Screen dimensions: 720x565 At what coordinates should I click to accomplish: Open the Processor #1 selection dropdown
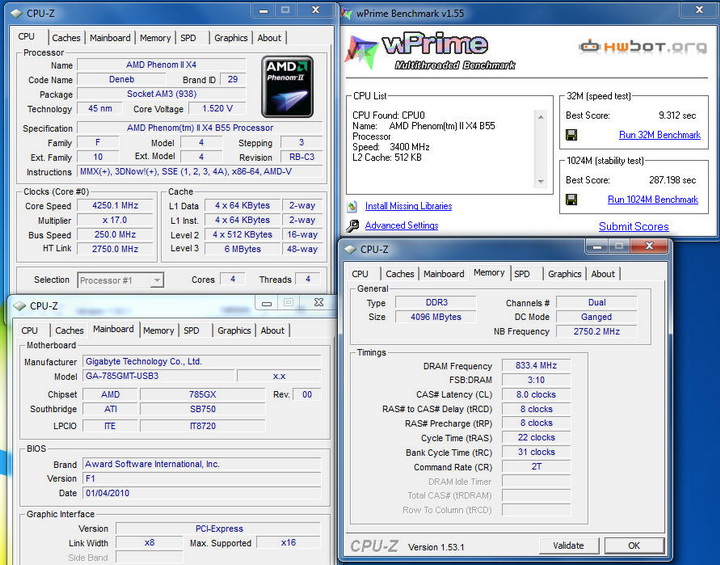(x=157, y=280)
